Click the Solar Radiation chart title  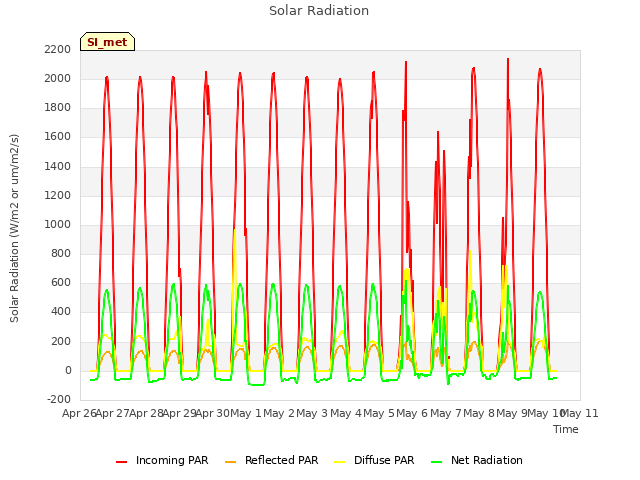[319, 11]
